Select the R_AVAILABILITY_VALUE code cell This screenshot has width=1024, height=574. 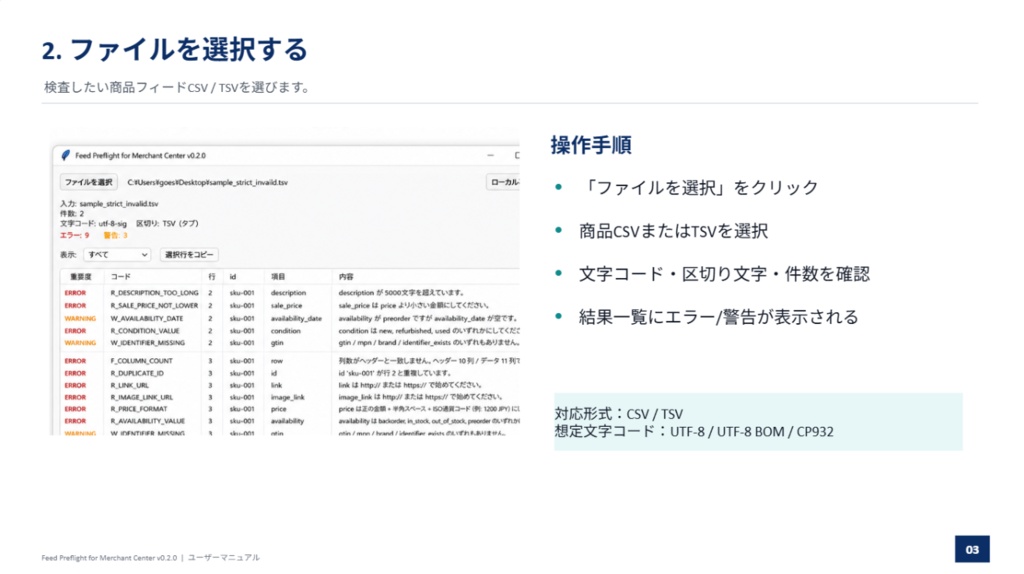(x=148, y=421)
